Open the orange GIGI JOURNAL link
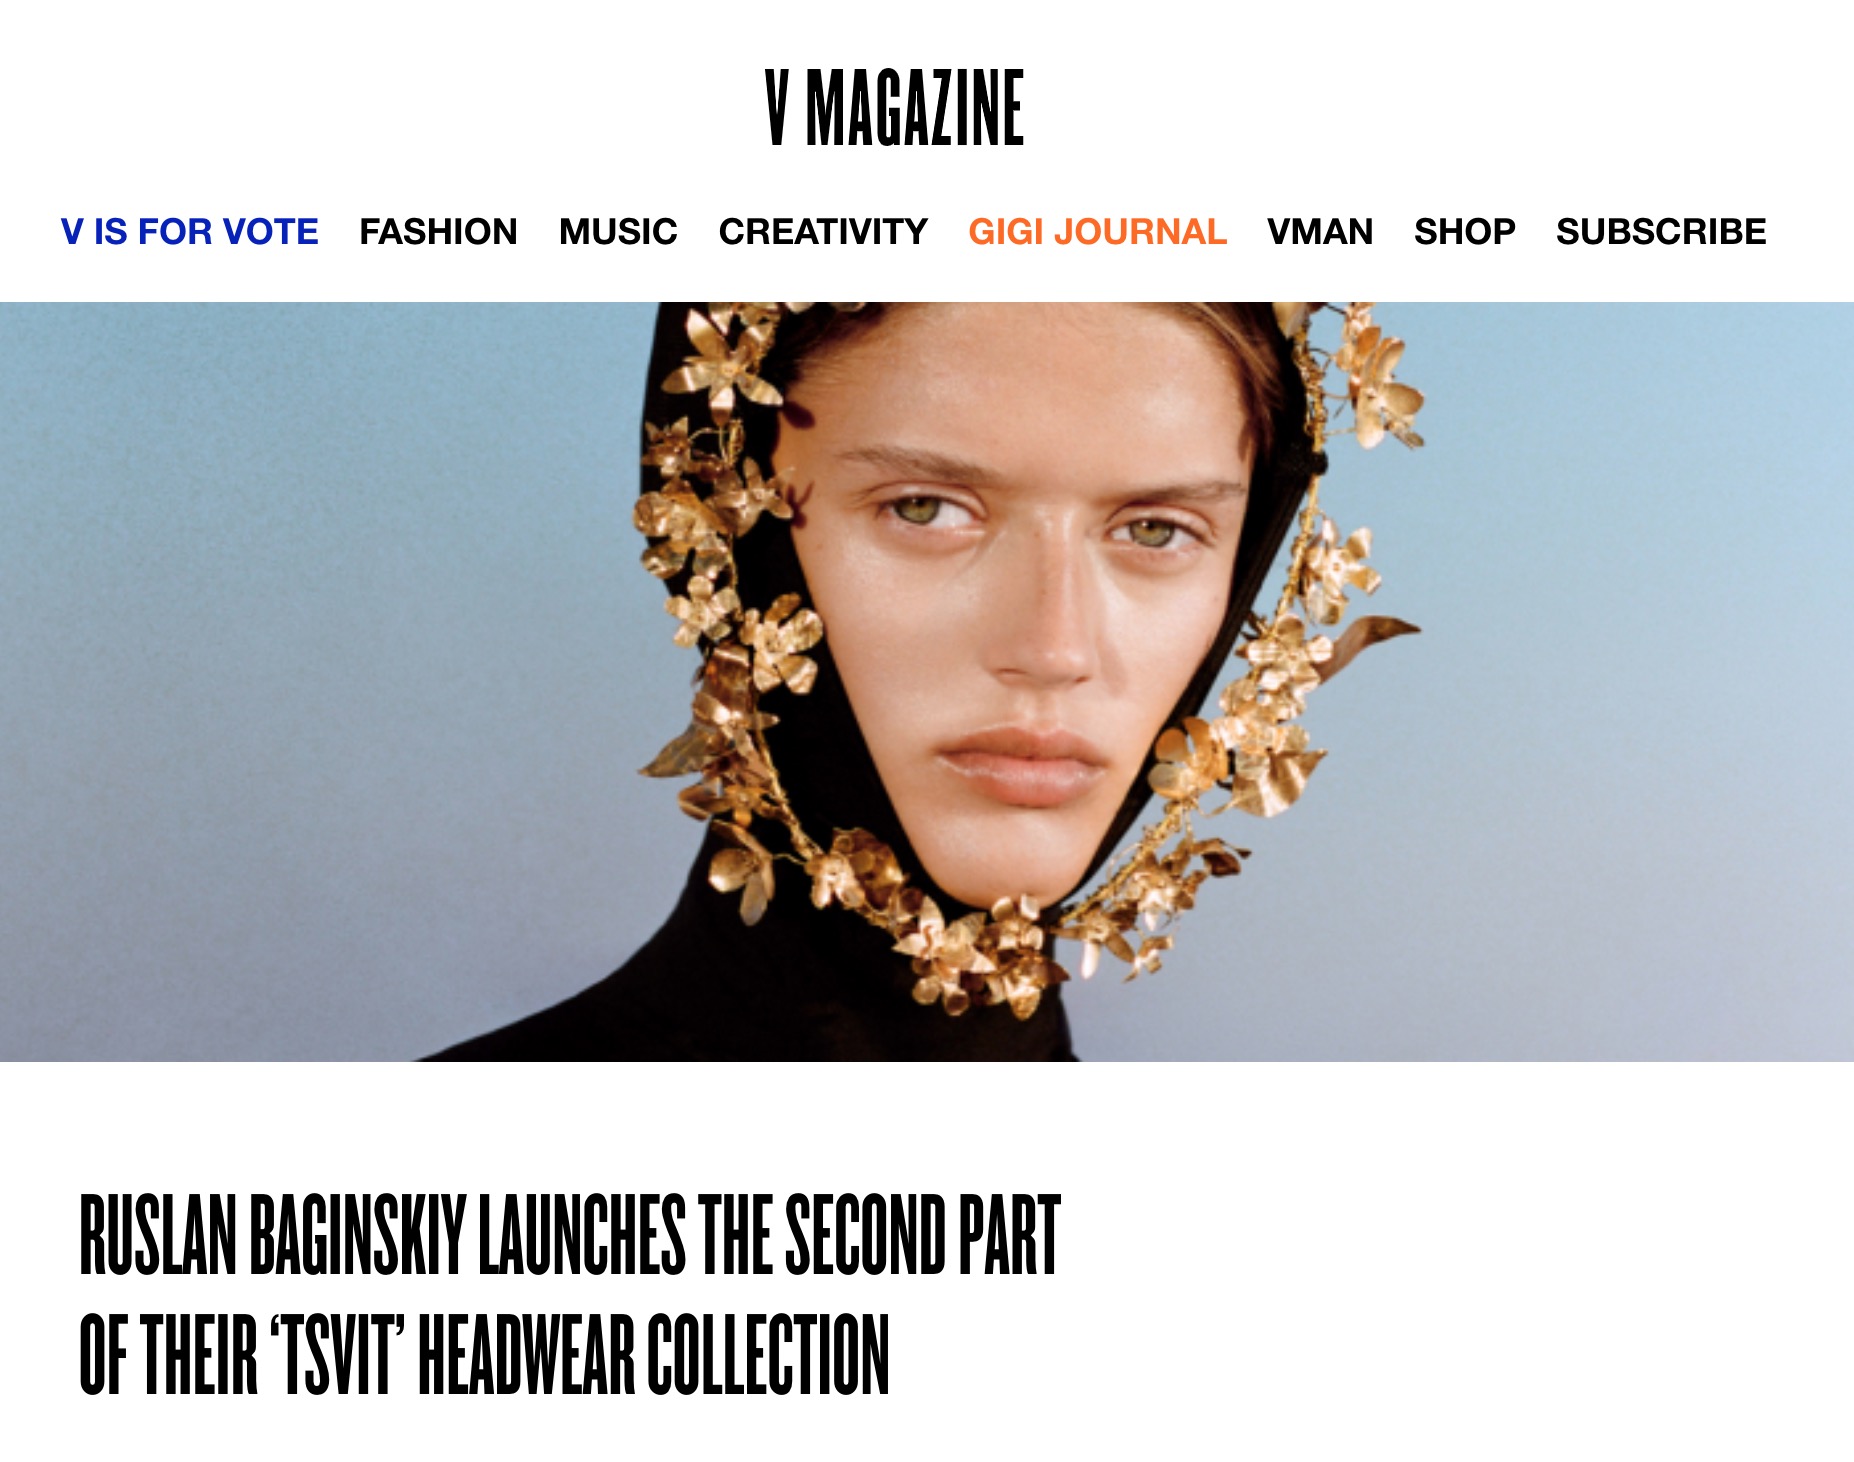Screen dimensions: 1854x1462 (x=1097, y=231)
